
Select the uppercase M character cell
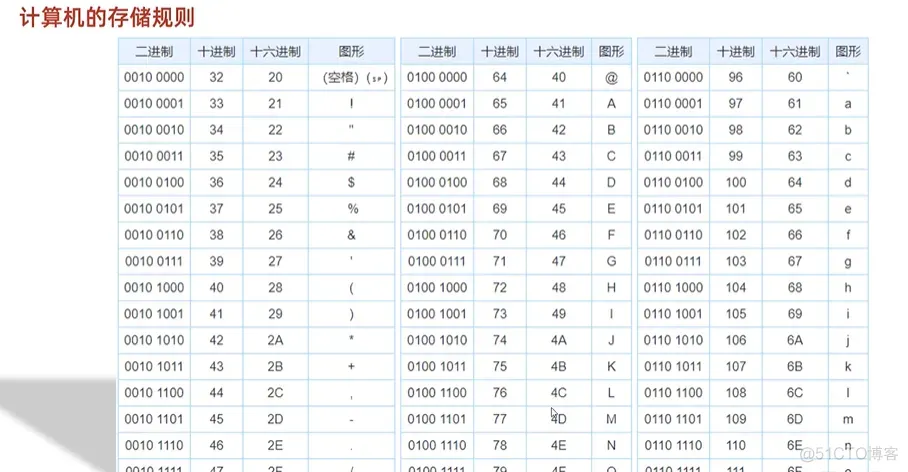[612, 419]
